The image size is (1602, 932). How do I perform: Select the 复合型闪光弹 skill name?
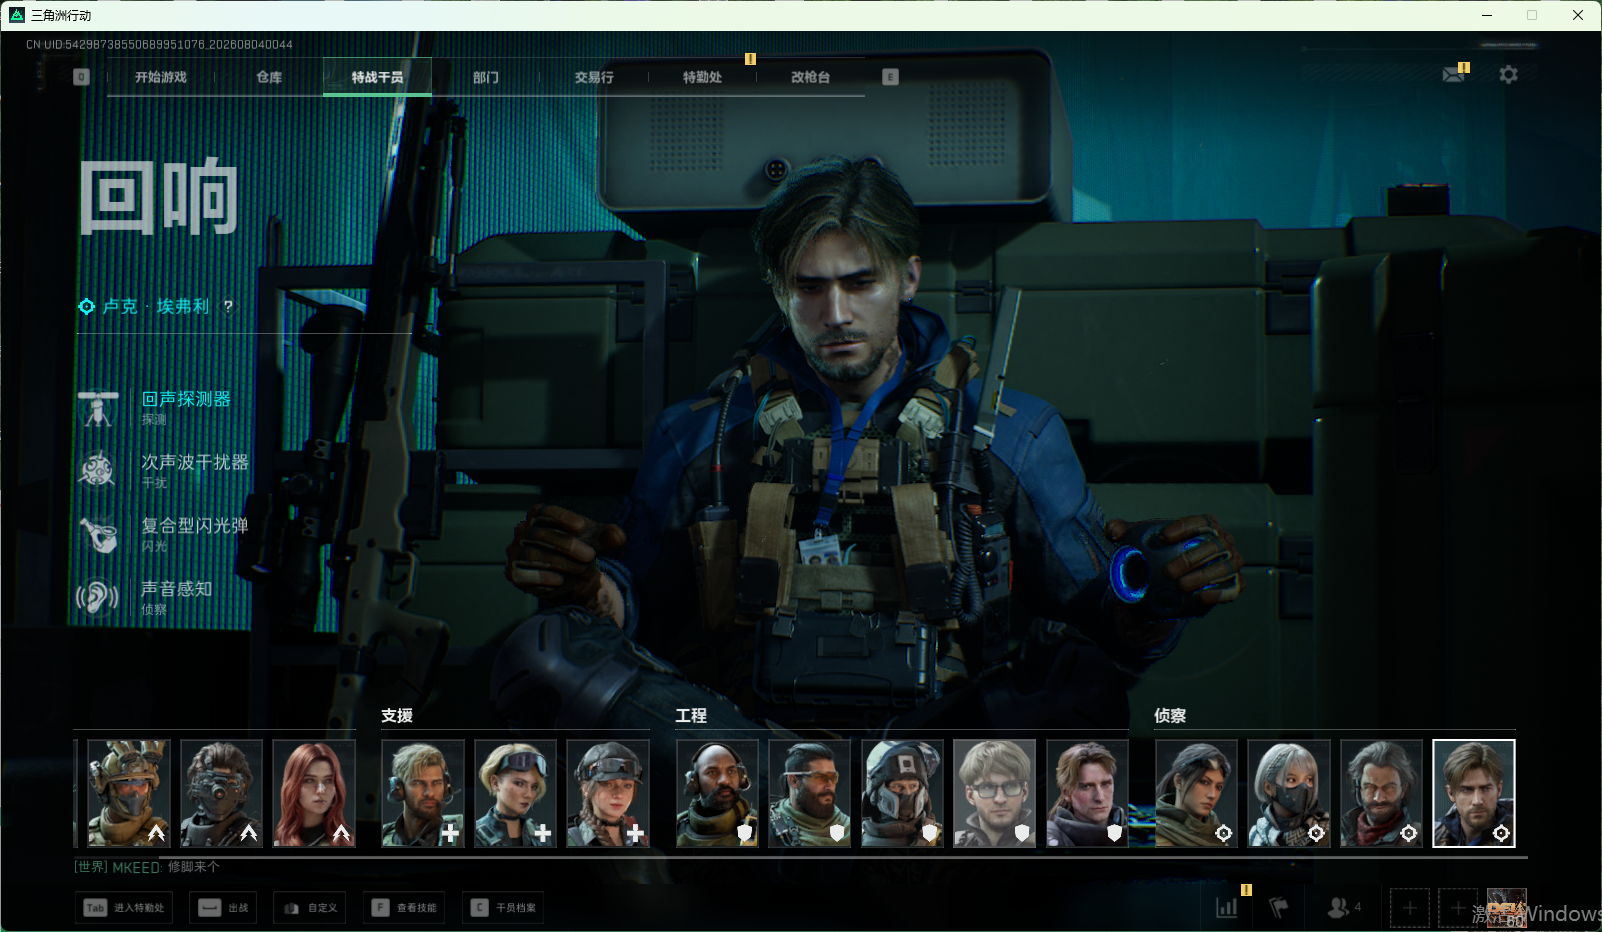[x=195, y=525]
